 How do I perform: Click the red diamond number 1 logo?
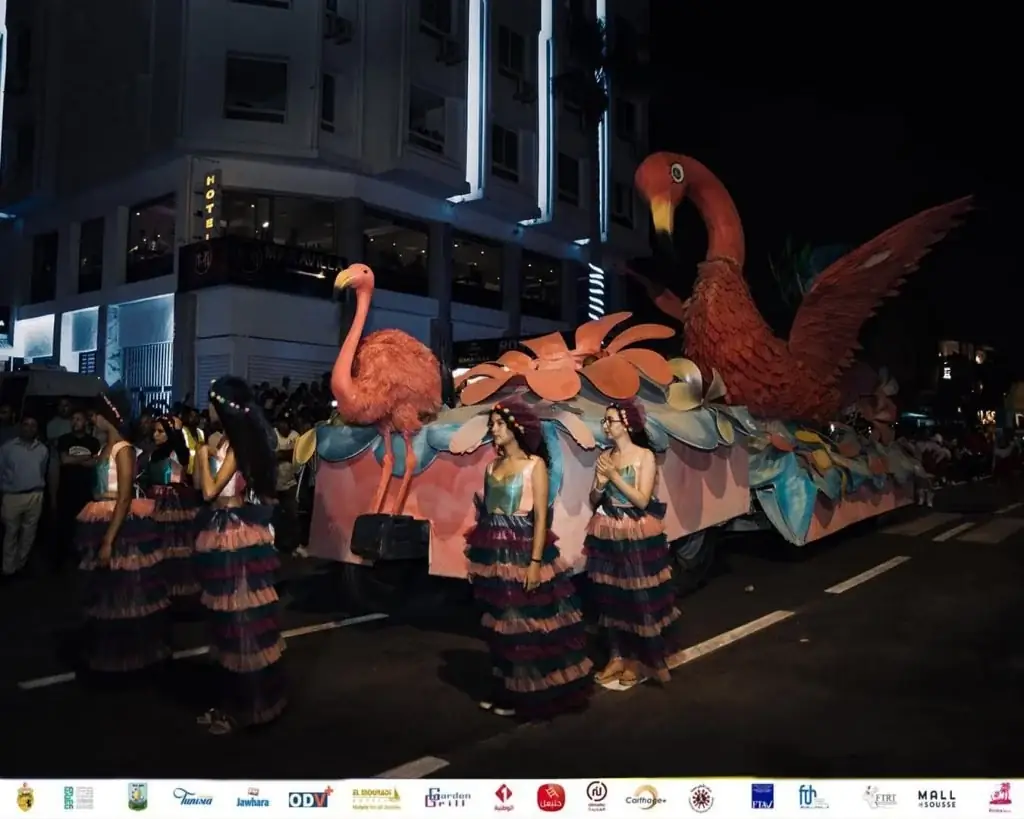504,797
